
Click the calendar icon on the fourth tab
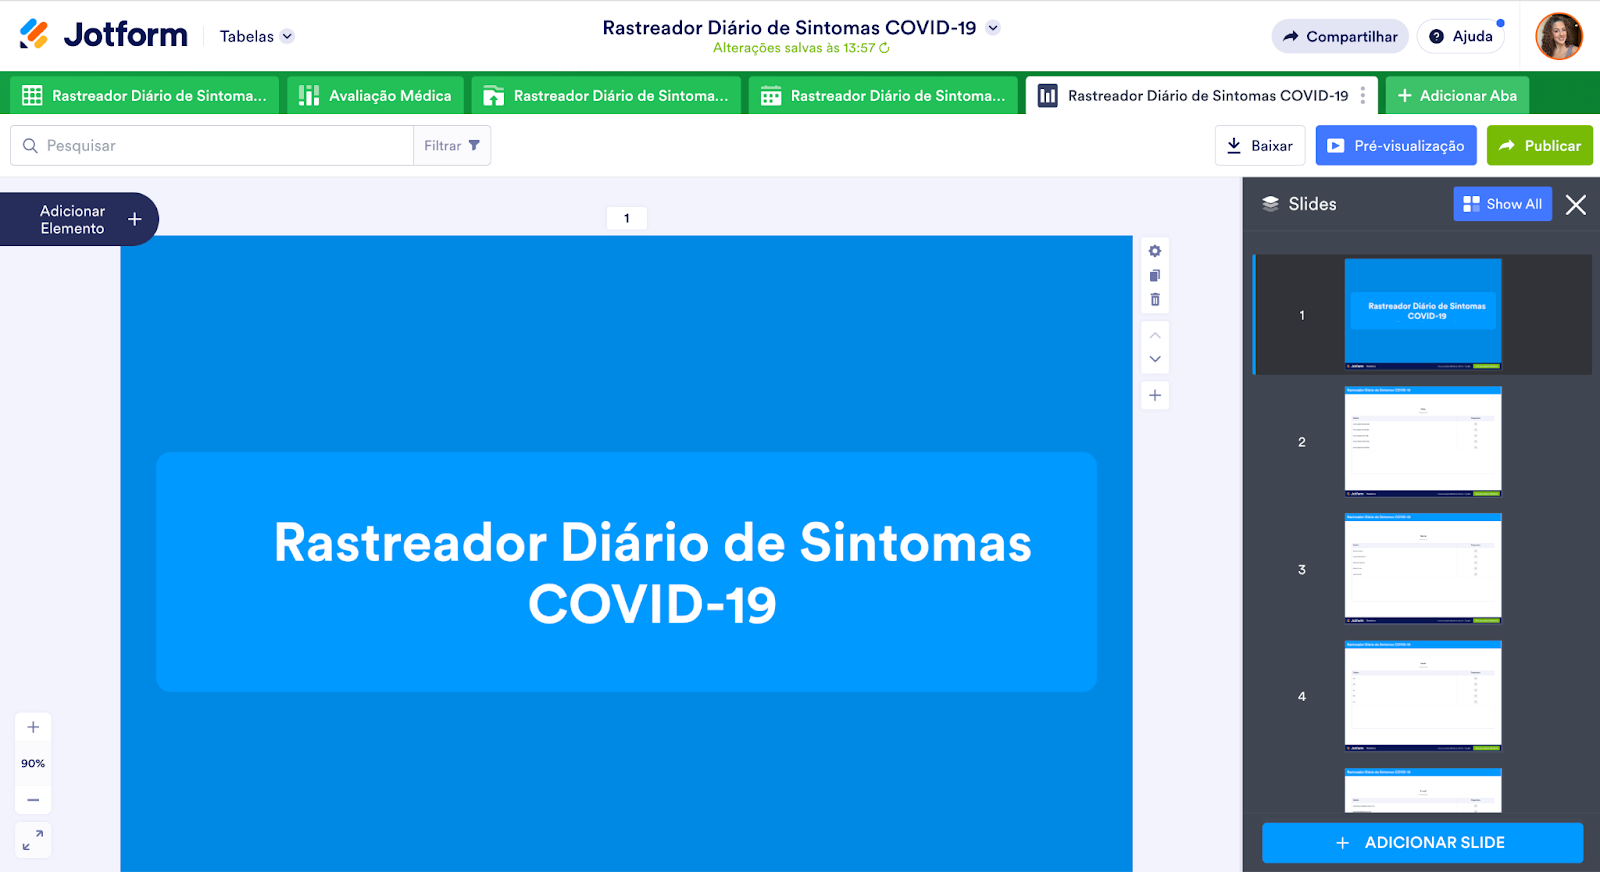[771, 96]
